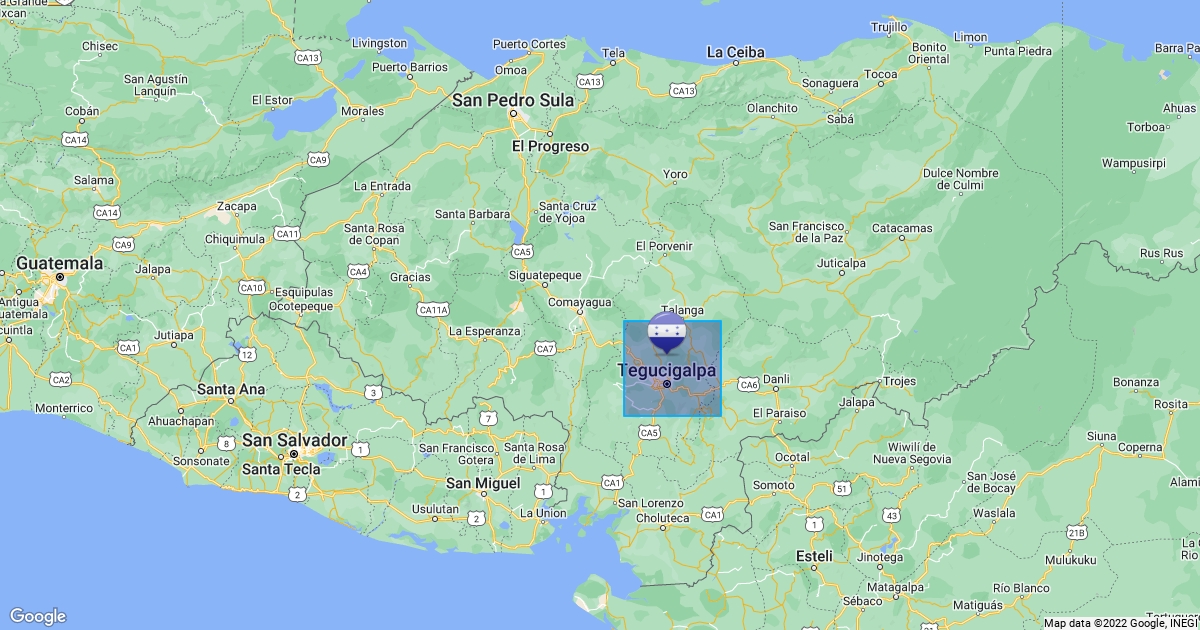Image resolution: width=1200 pixels, height=630 pixels.
Task: Click the Juticalpa town label
Action: [x=840, y=264]
